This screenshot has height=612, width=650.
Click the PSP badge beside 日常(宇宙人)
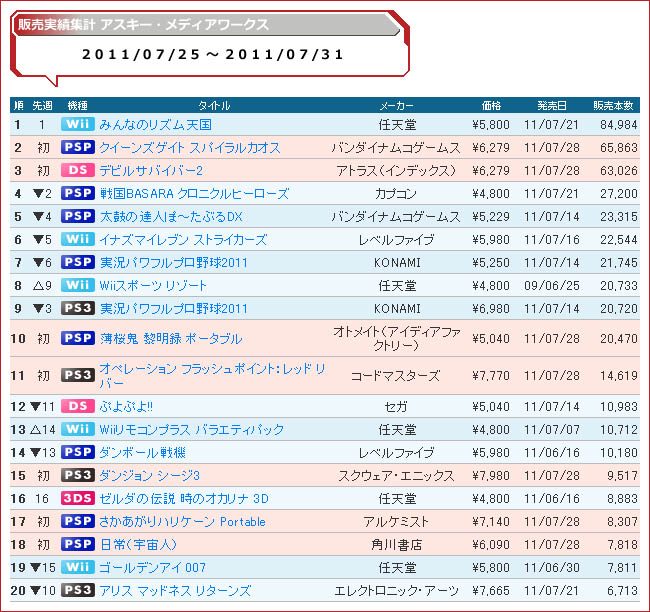tap(78, 544)
